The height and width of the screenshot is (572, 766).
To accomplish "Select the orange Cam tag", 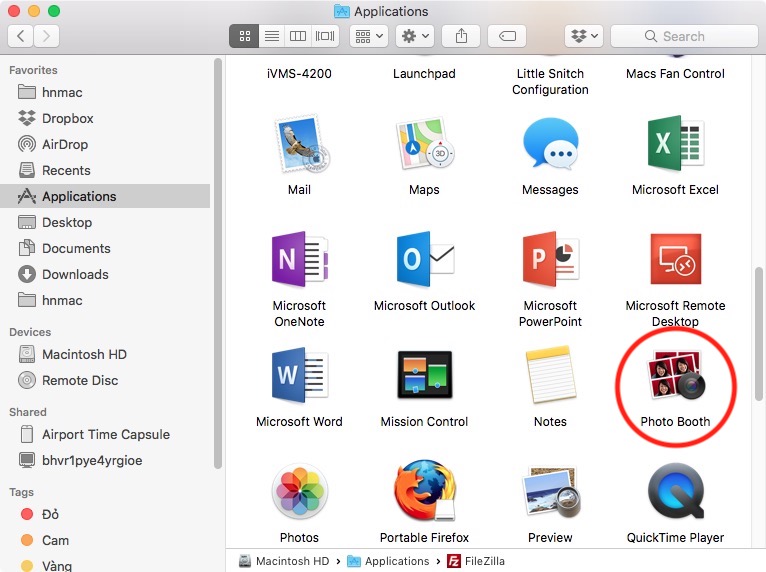I will tap(105, 540).
